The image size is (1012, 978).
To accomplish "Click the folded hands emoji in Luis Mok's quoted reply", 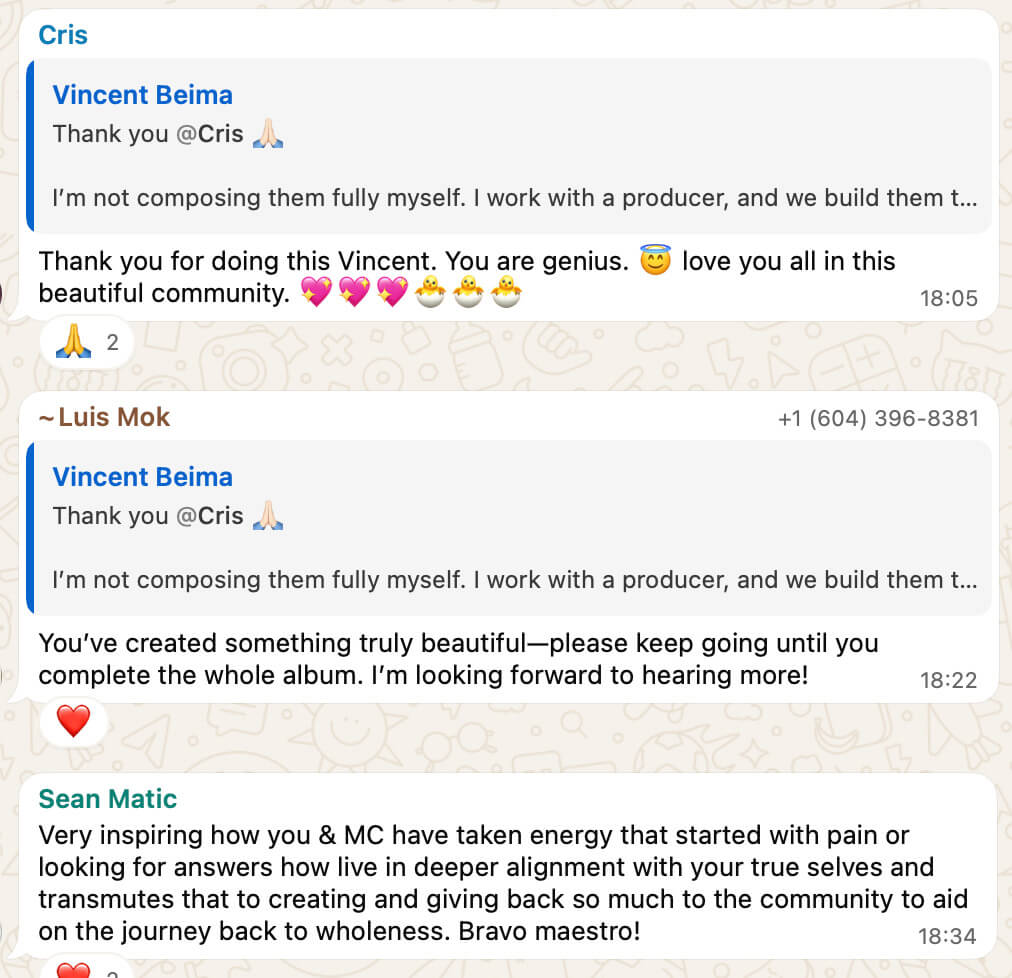I will [x=268, y=516].
